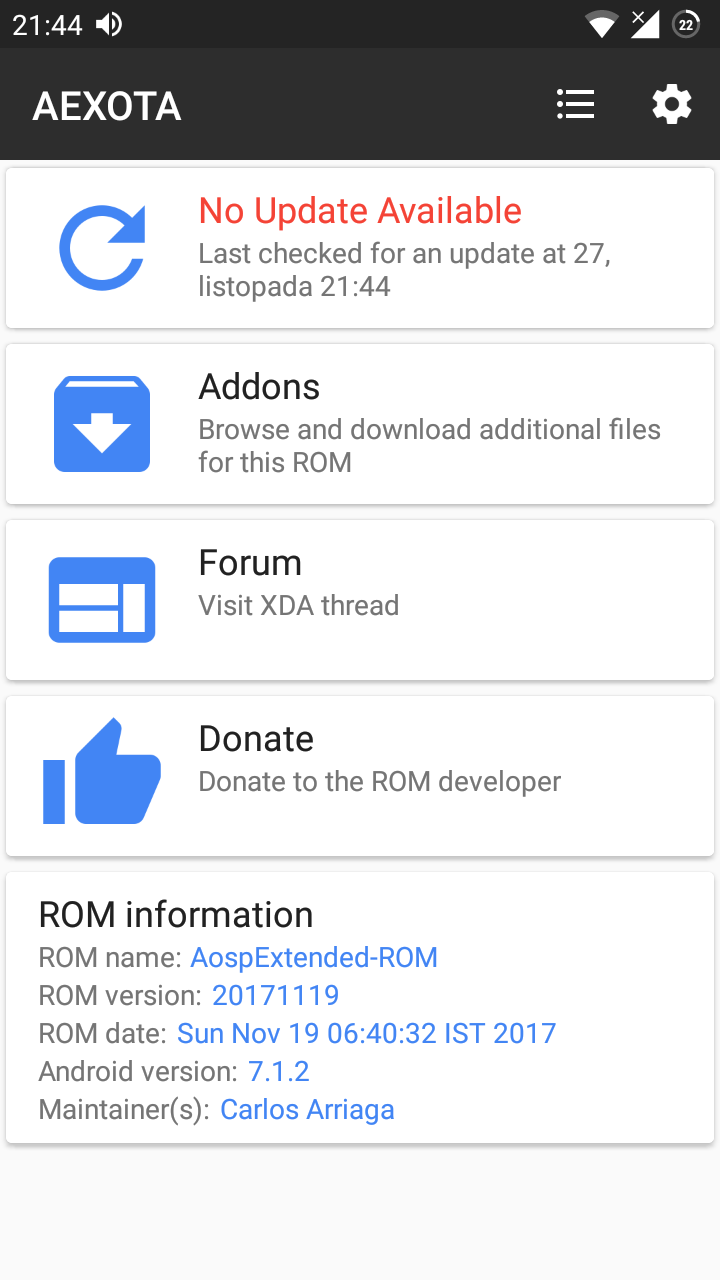Select Donate to the ROM developer
This screenshot has width=720, height=1280.
click(x=379, y=781)
